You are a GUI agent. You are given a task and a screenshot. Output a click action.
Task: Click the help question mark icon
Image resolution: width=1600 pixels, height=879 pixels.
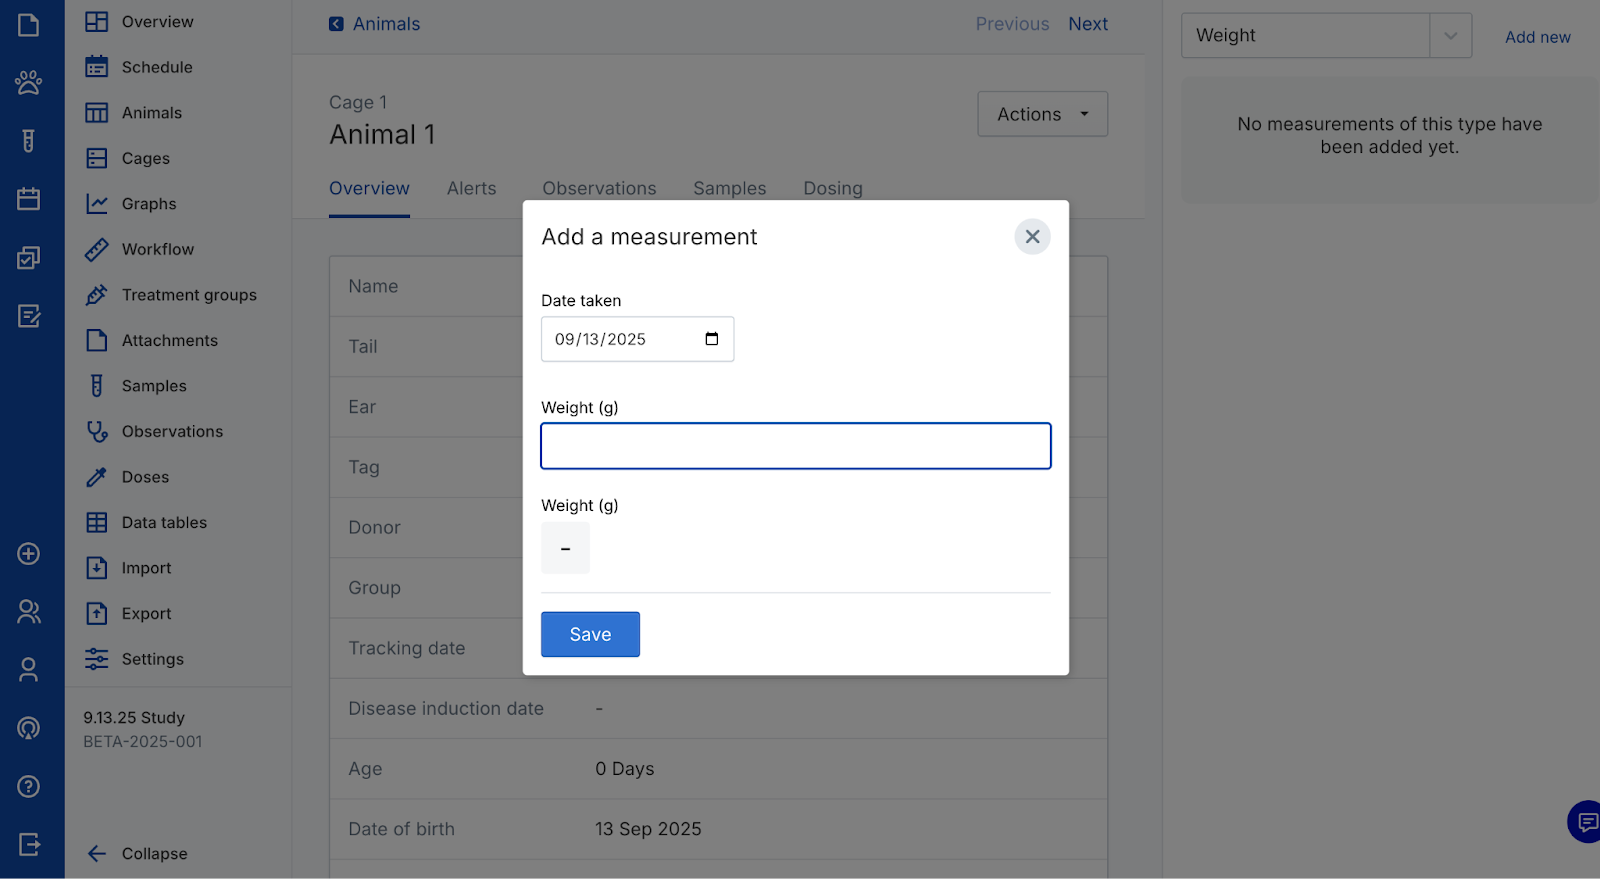[28, 787]
